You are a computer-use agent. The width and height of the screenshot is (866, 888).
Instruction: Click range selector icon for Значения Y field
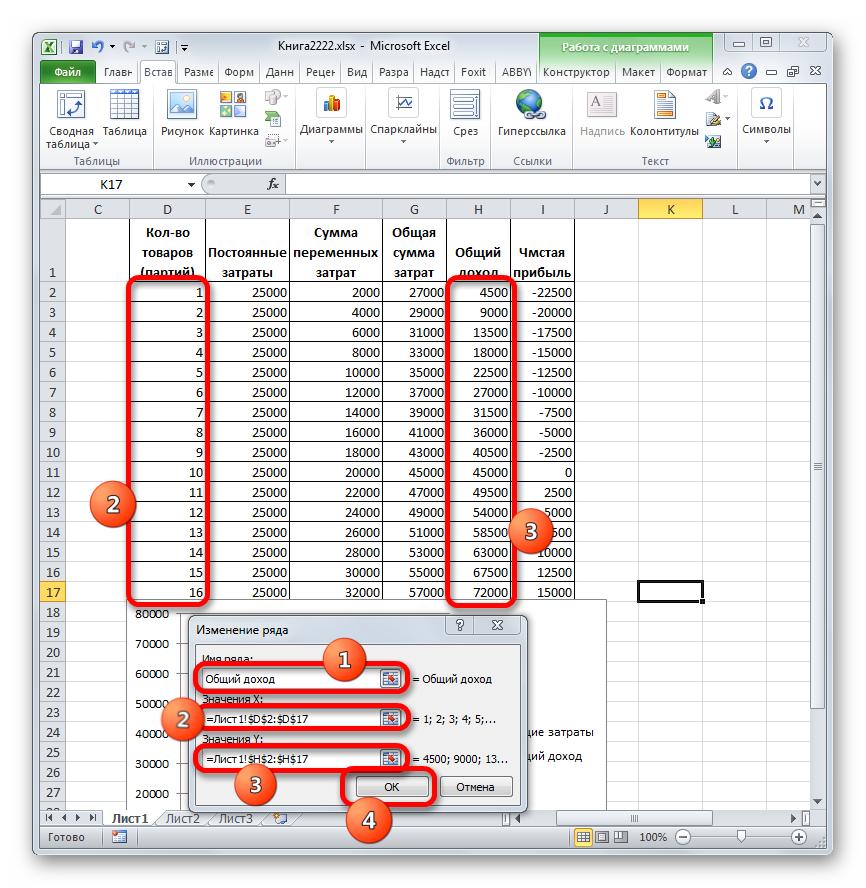pos(390,759)
